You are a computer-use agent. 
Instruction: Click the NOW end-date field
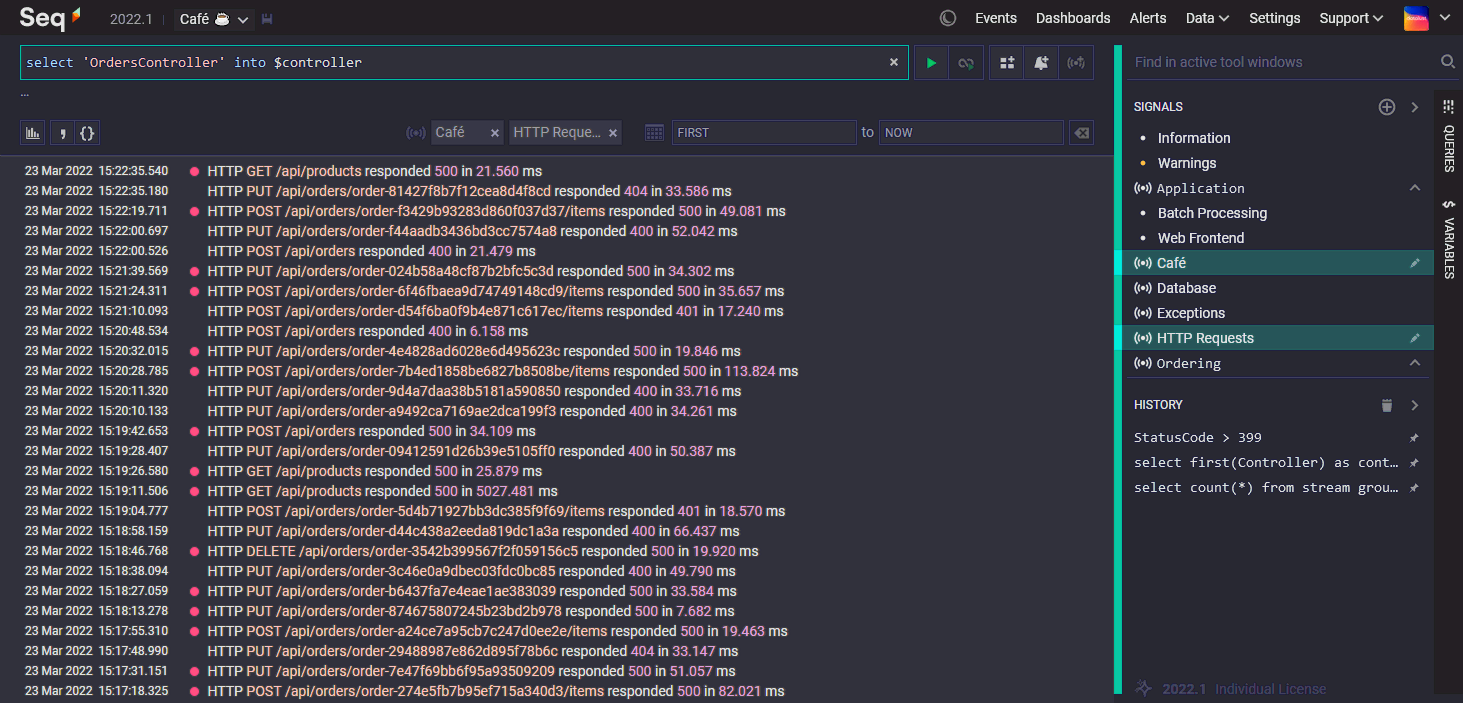coord(970,132)
